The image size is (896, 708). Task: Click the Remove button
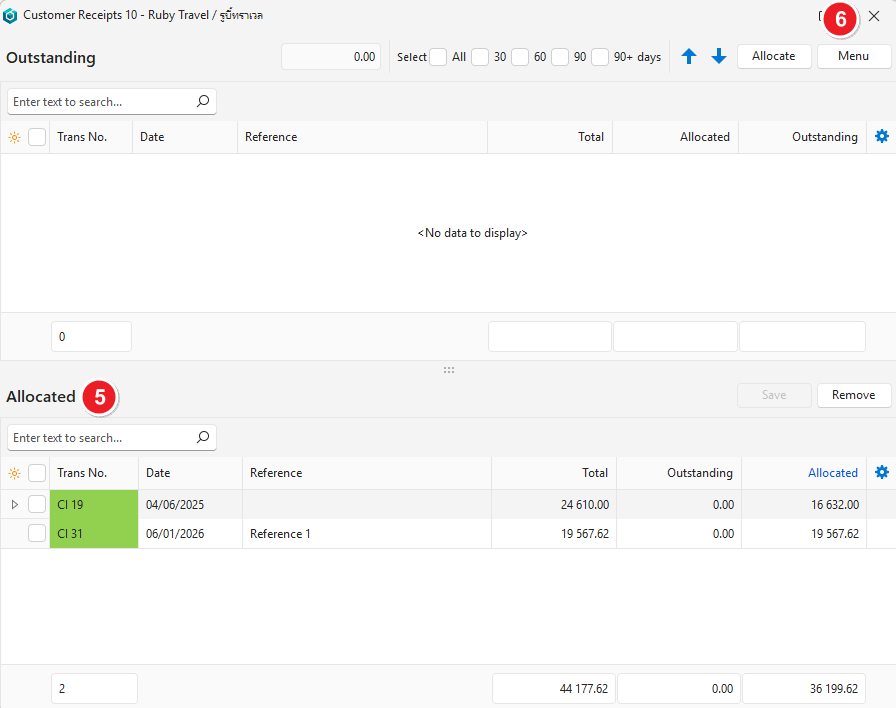point(853,395)
